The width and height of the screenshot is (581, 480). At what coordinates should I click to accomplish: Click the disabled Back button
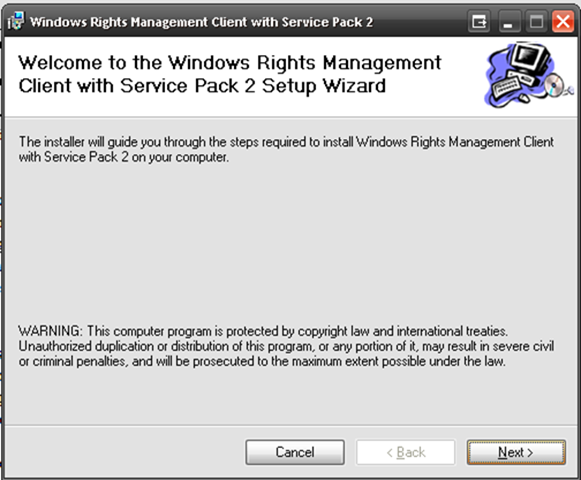tap(406, 452)
